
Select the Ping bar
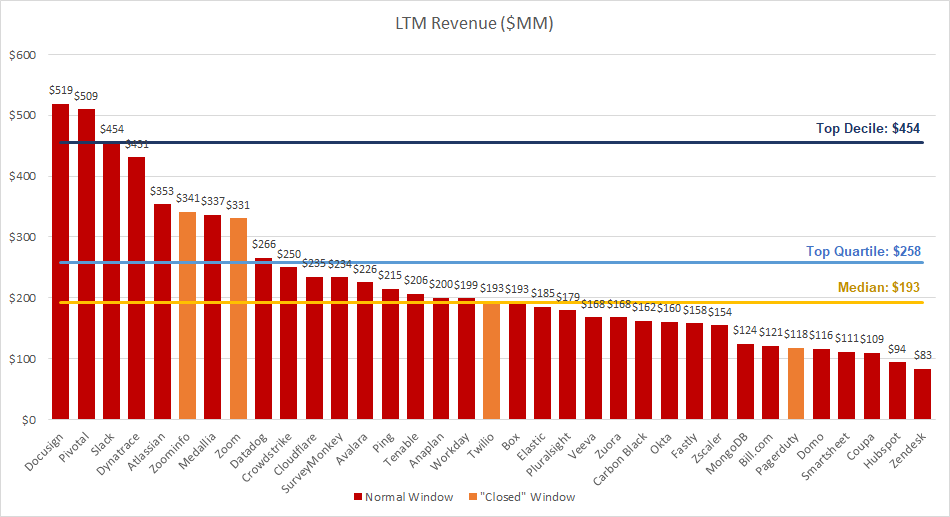coord(390,354)
